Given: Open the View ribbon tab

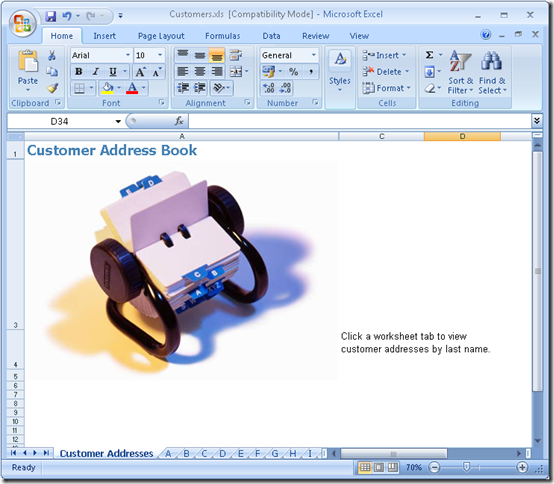Looking at the screenshot, I should point(359,36).
